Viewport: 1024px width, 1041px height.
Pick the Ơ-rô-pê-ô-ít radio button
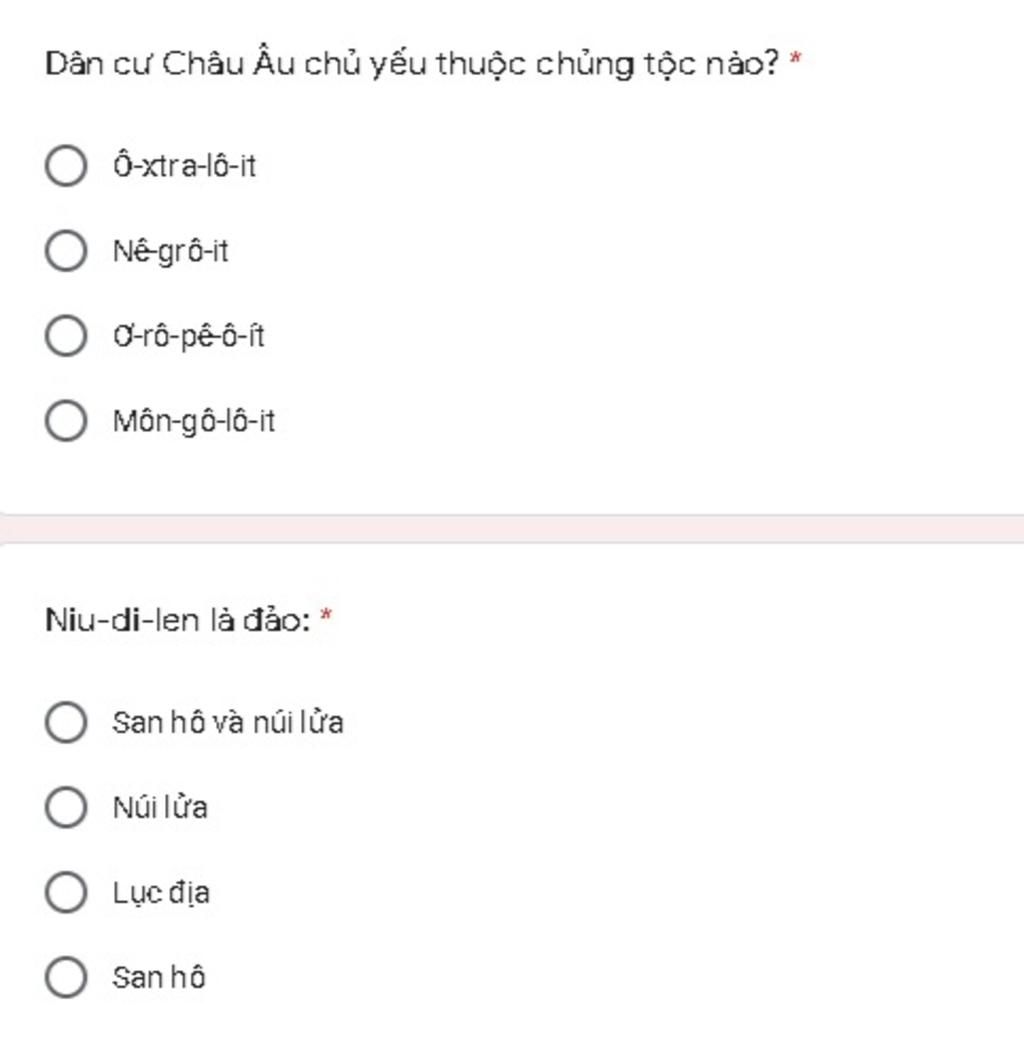tap(66, 336)
